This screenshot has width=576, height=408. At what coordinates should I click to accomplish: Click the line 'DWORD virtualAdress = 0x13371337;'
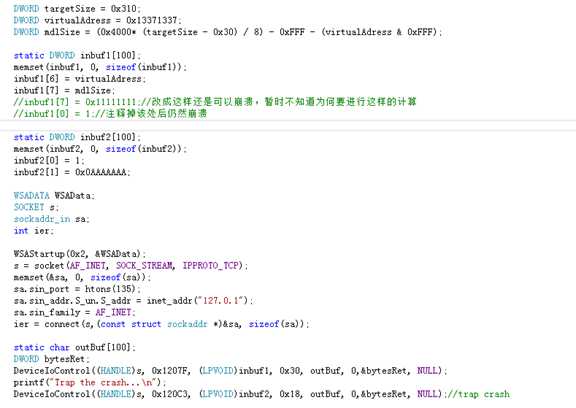tap(97, 20)
